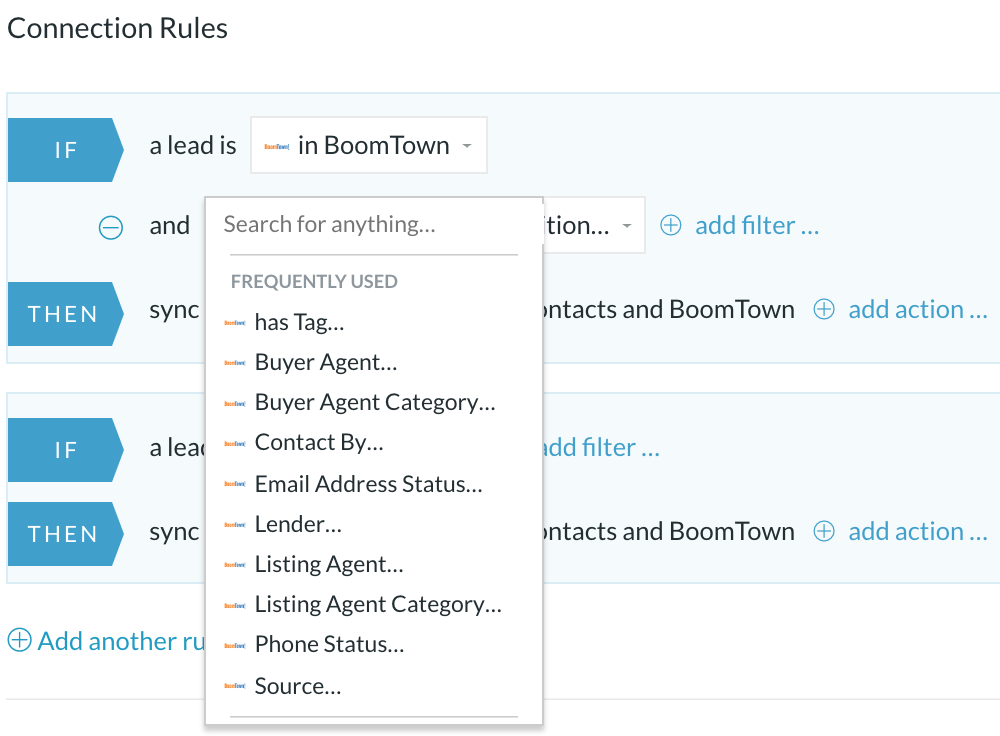Click the BoomTown logo in source dropdown
The width and height of the screenshot is (1000, 736).
click(x=277, y=147)
